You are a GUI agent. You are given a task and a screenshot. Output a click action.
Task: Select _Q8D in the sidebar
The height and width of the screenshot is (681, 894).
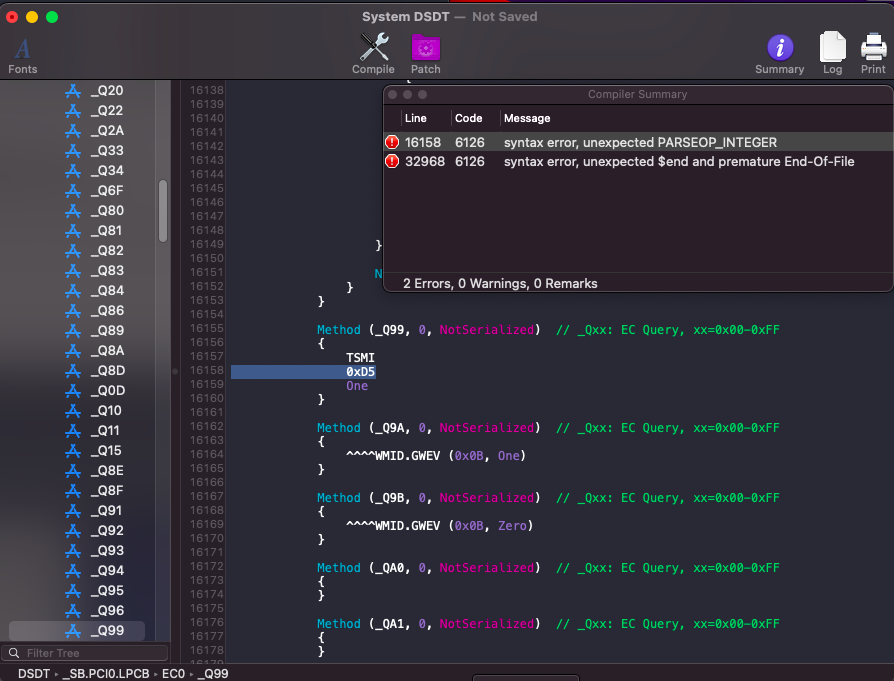click(x=106, y=371)
